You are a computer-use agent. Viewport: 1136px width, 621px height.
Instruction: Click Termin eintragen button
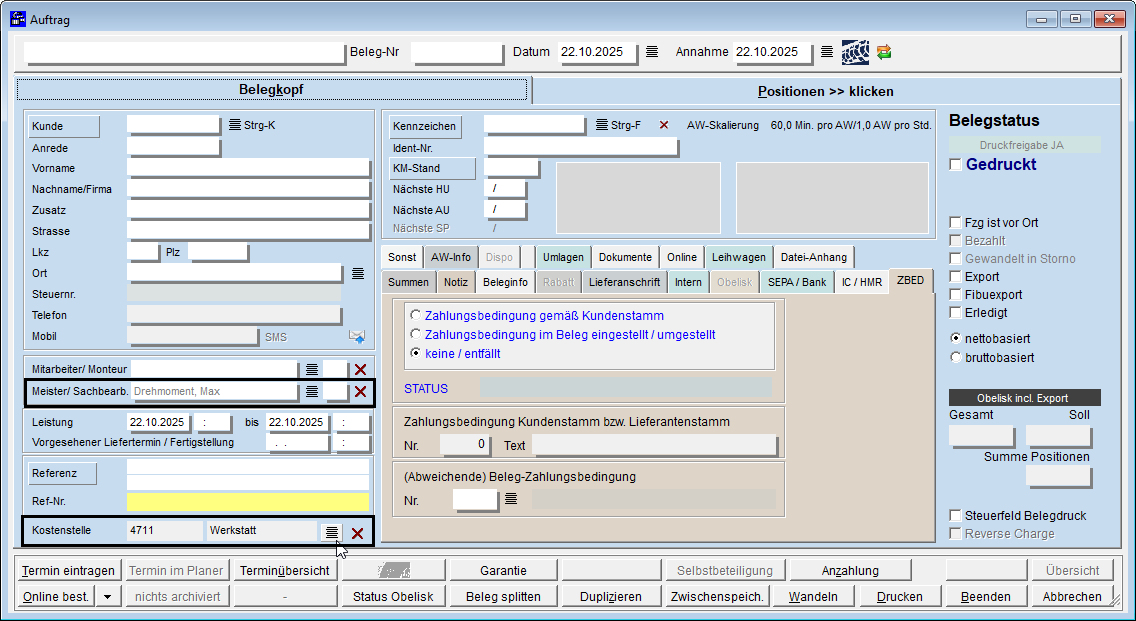coord(68,571)
